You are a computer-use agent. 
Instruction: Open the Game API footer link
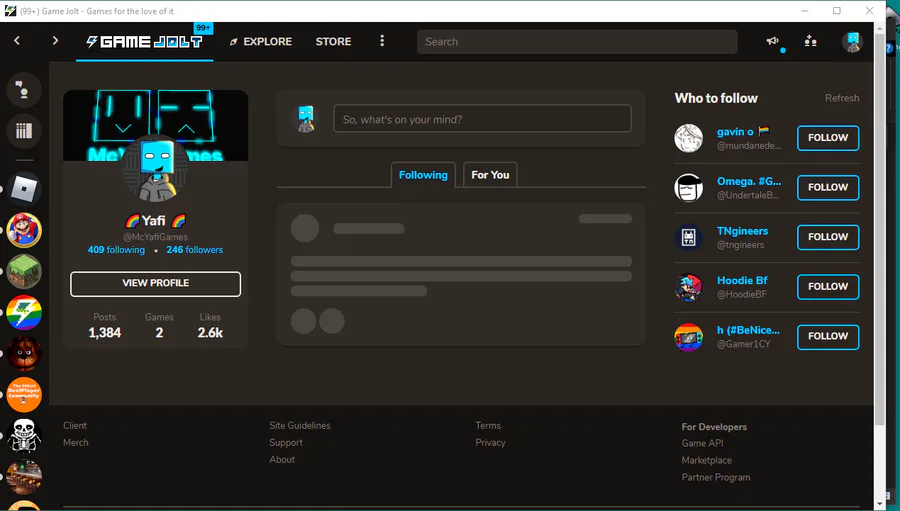click(703, 443)
